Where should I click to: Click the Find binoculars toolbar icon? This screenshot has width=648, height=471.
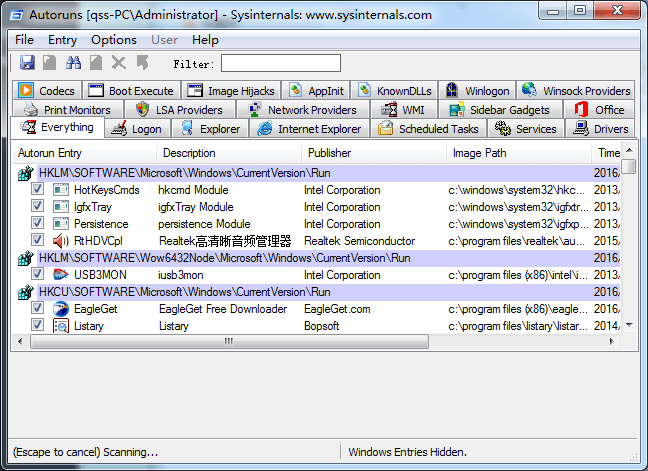pos(73,63)
